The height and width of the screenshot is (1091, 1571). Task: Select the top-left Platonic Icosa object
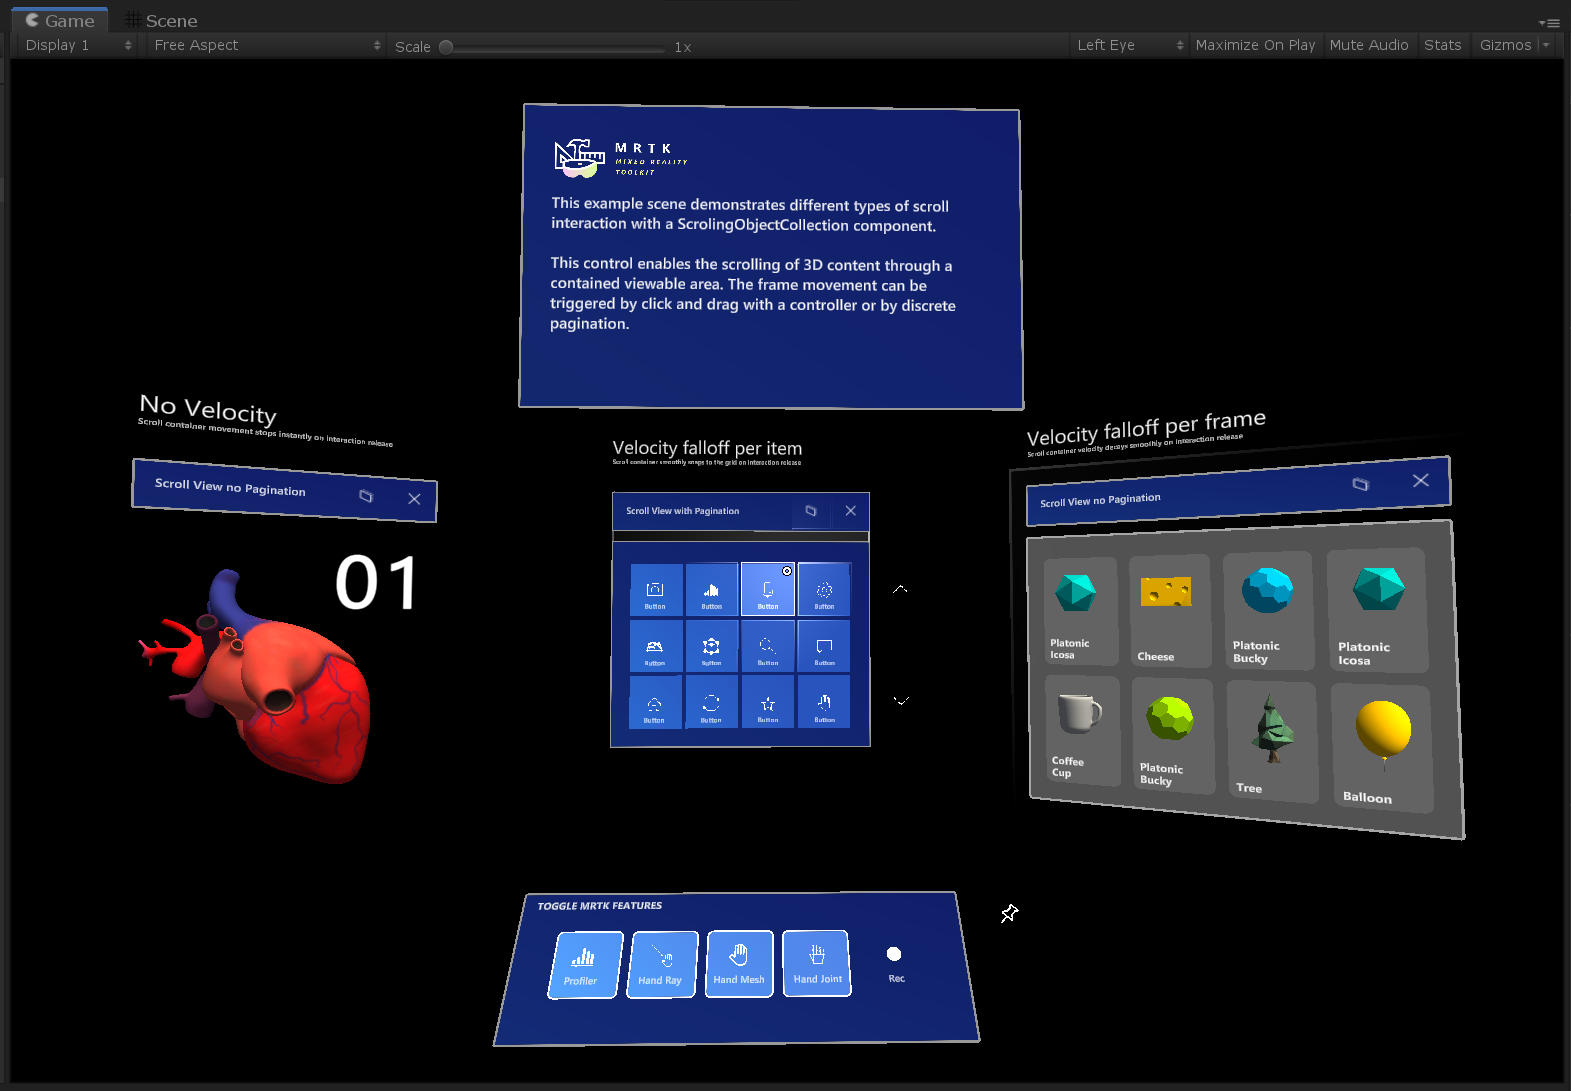(1080, 612)
